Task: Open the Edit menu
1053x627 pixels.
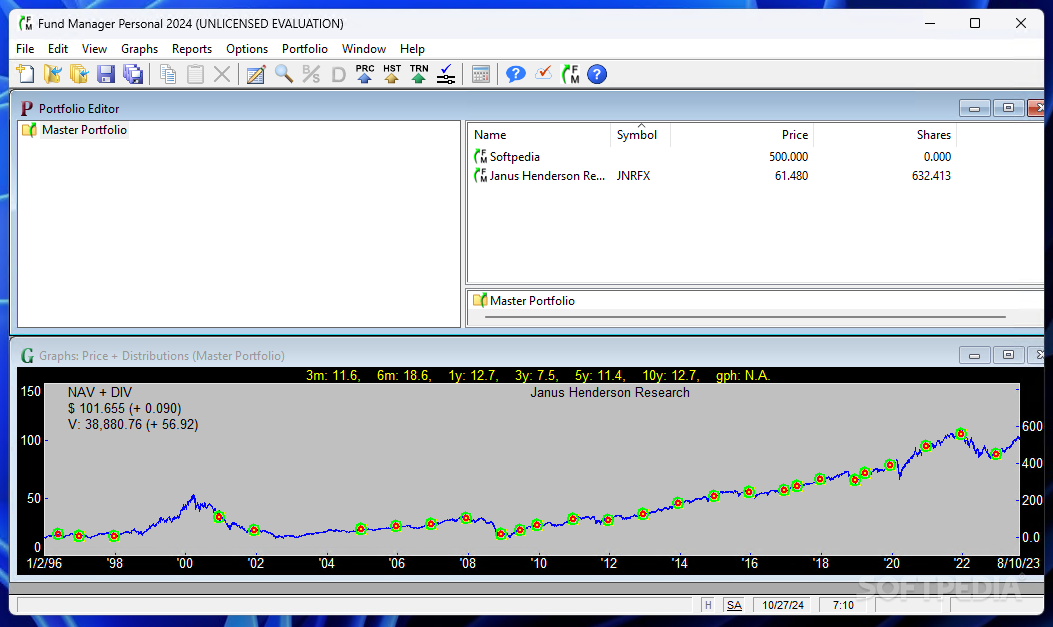Action: (x=58, y=49)
